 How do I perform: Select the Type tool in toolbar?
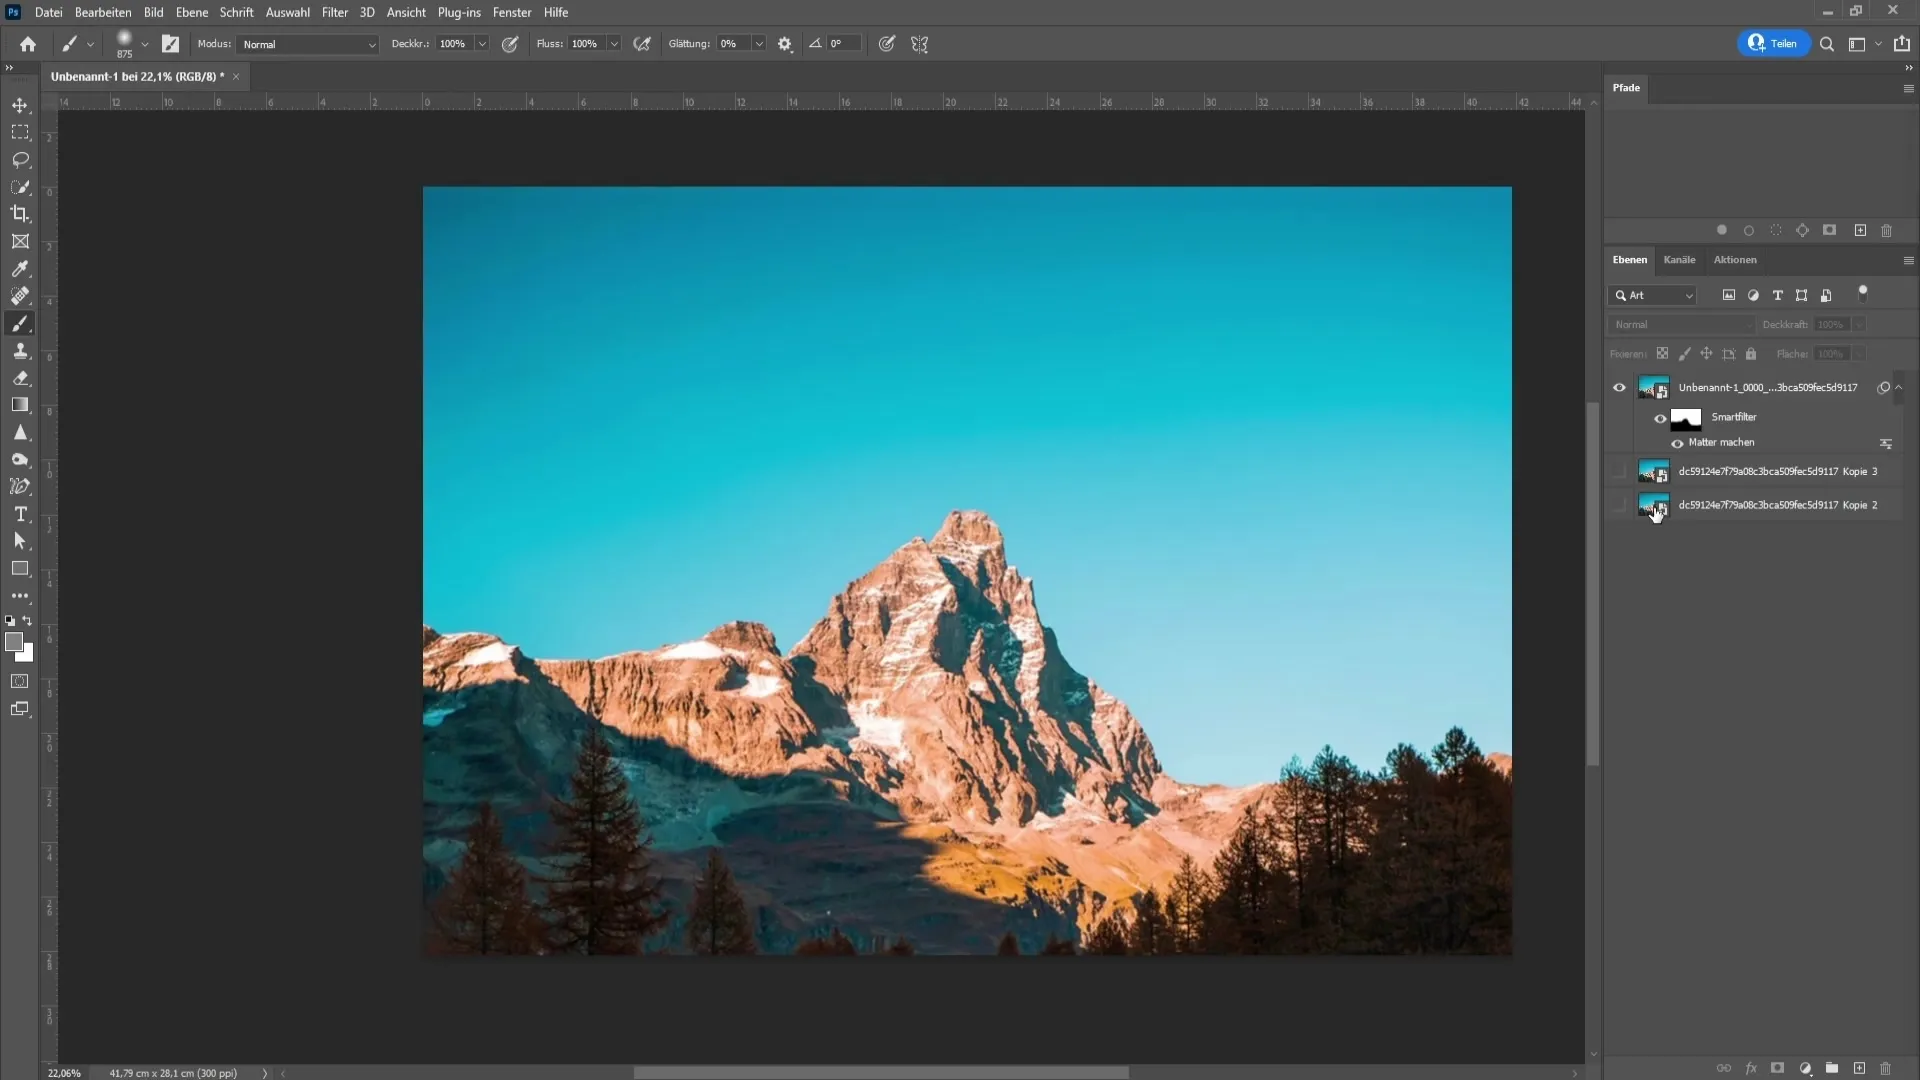18,513
